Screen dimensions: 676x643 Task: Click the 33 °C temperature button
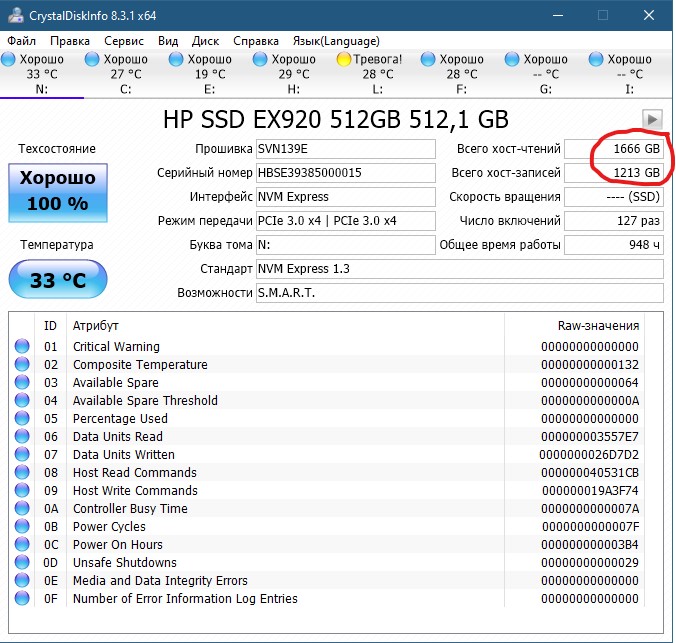pyautogui.click(x=57, y=280)
